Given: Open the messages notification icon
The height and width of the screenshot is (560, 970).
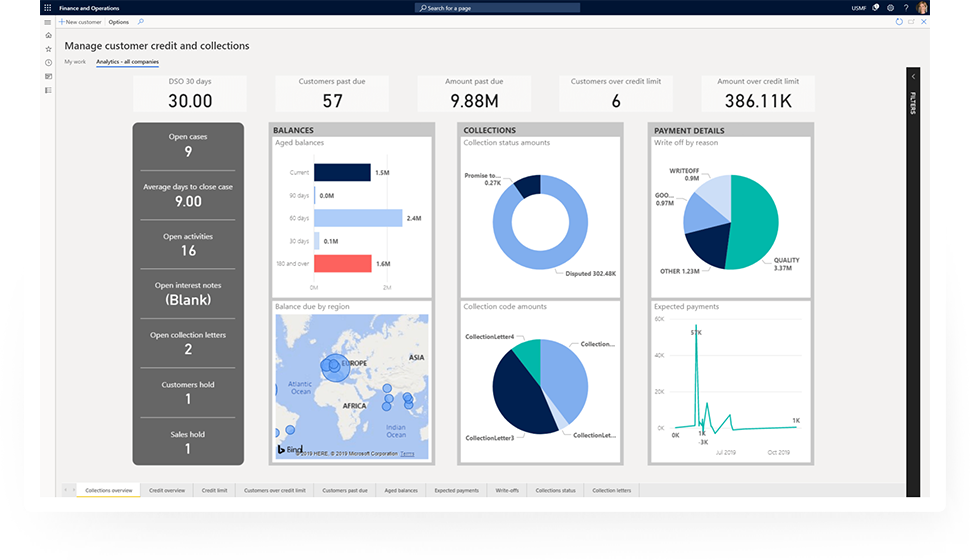Looking at the screenshot, I should [875, 8].
